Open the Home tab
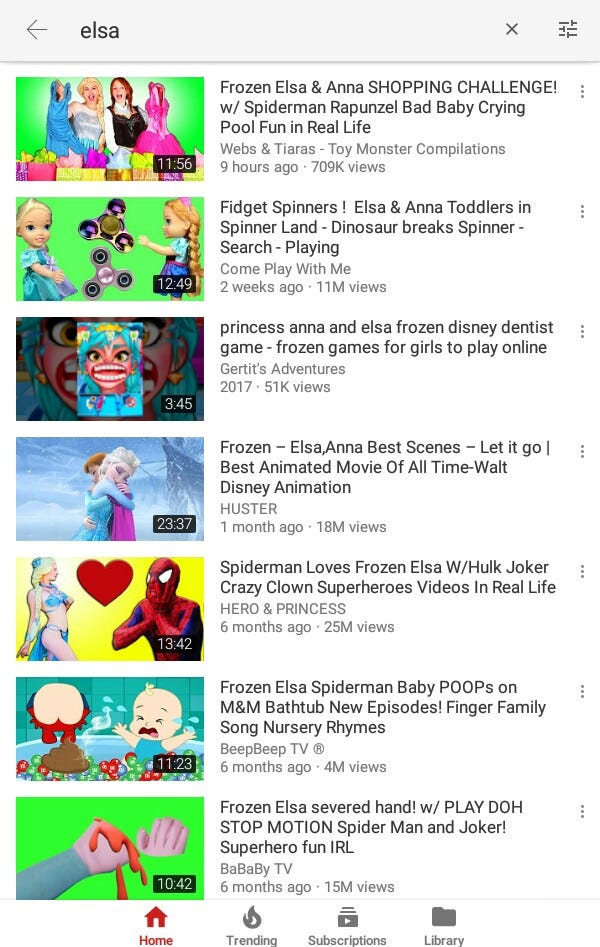 click(156, 925)
